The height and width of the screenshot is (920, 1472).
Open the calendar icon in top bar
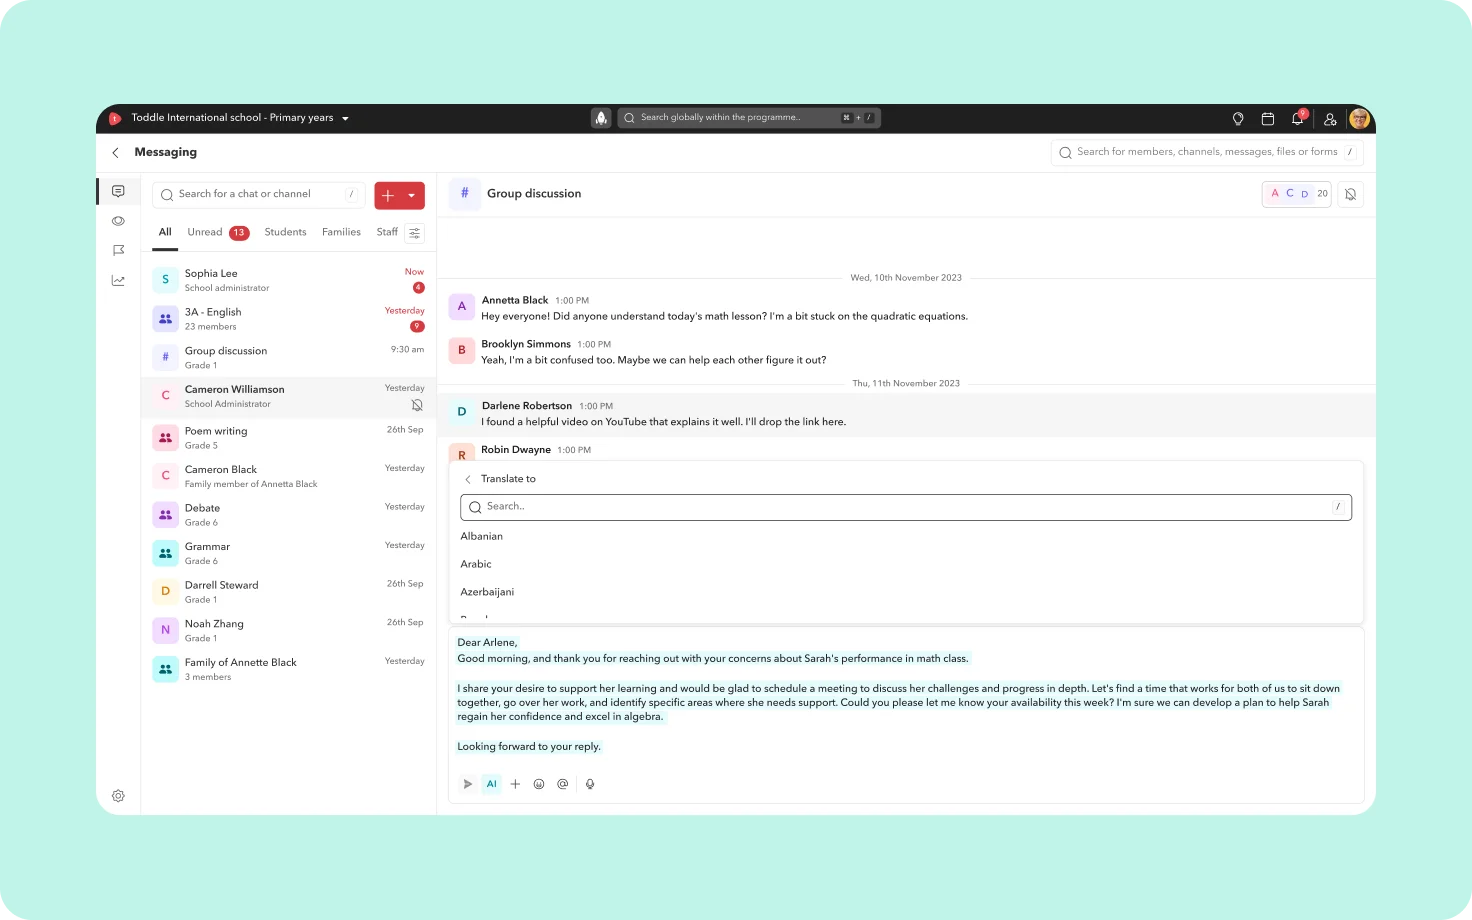point(1268,119)
